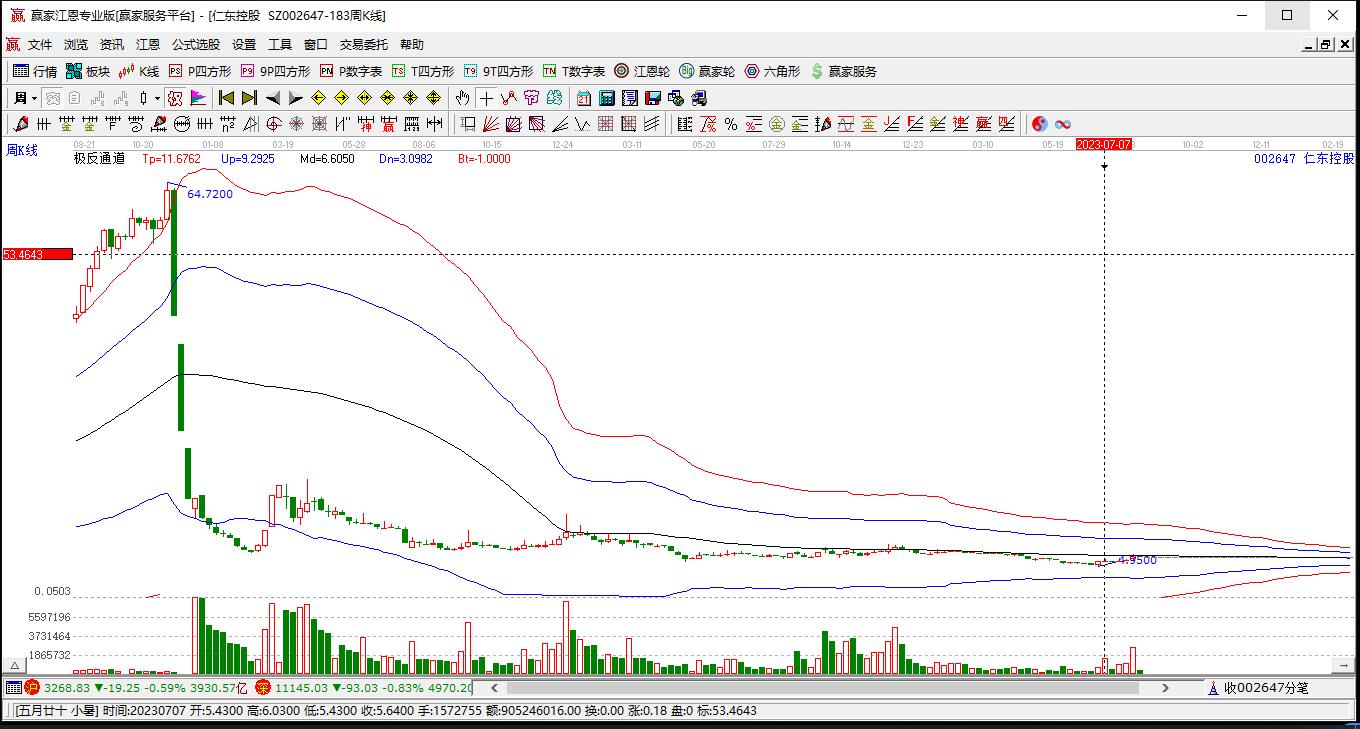Select the red grid square tool
The image size is (1360, 729).
[x=605, y=124]
